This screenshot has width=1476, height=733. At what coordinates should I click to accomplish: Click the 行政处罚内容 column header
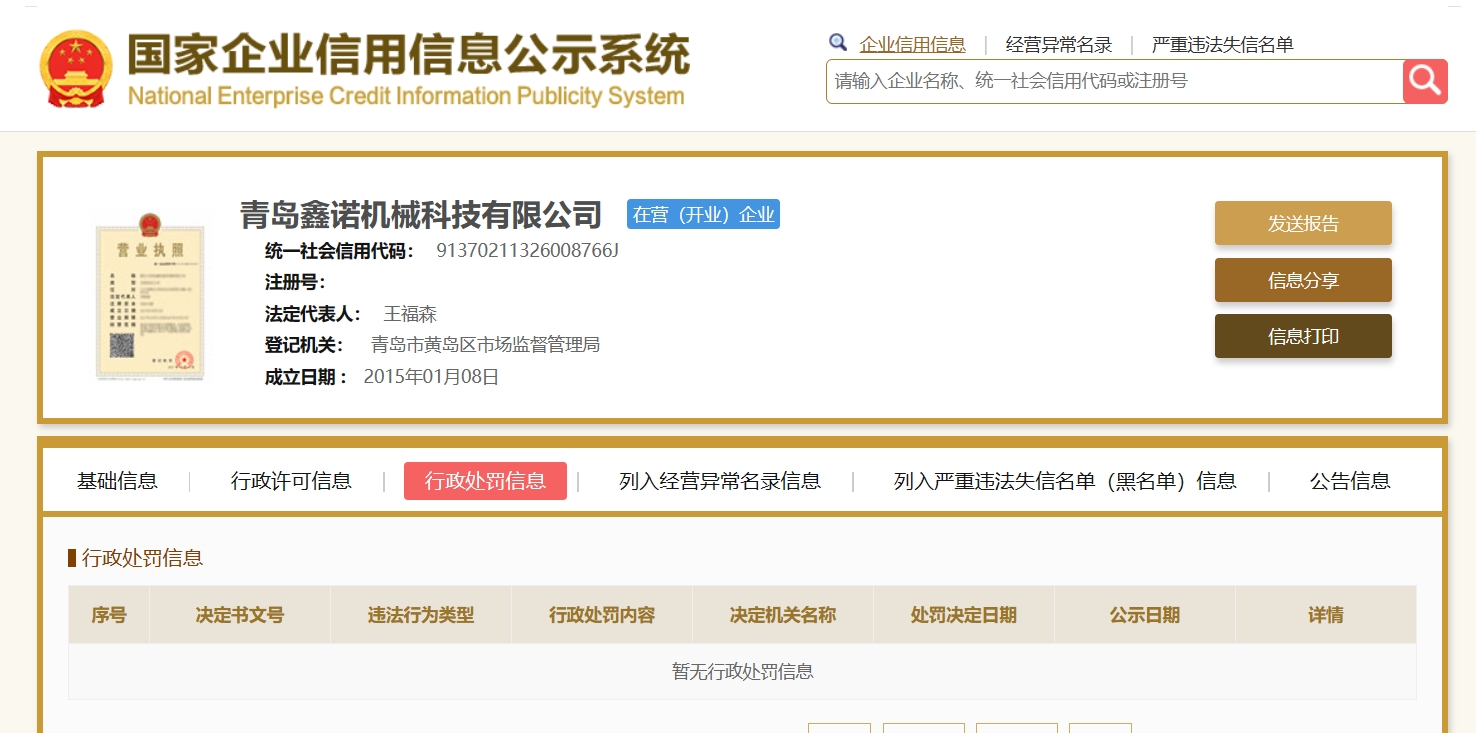coord(602,615)
